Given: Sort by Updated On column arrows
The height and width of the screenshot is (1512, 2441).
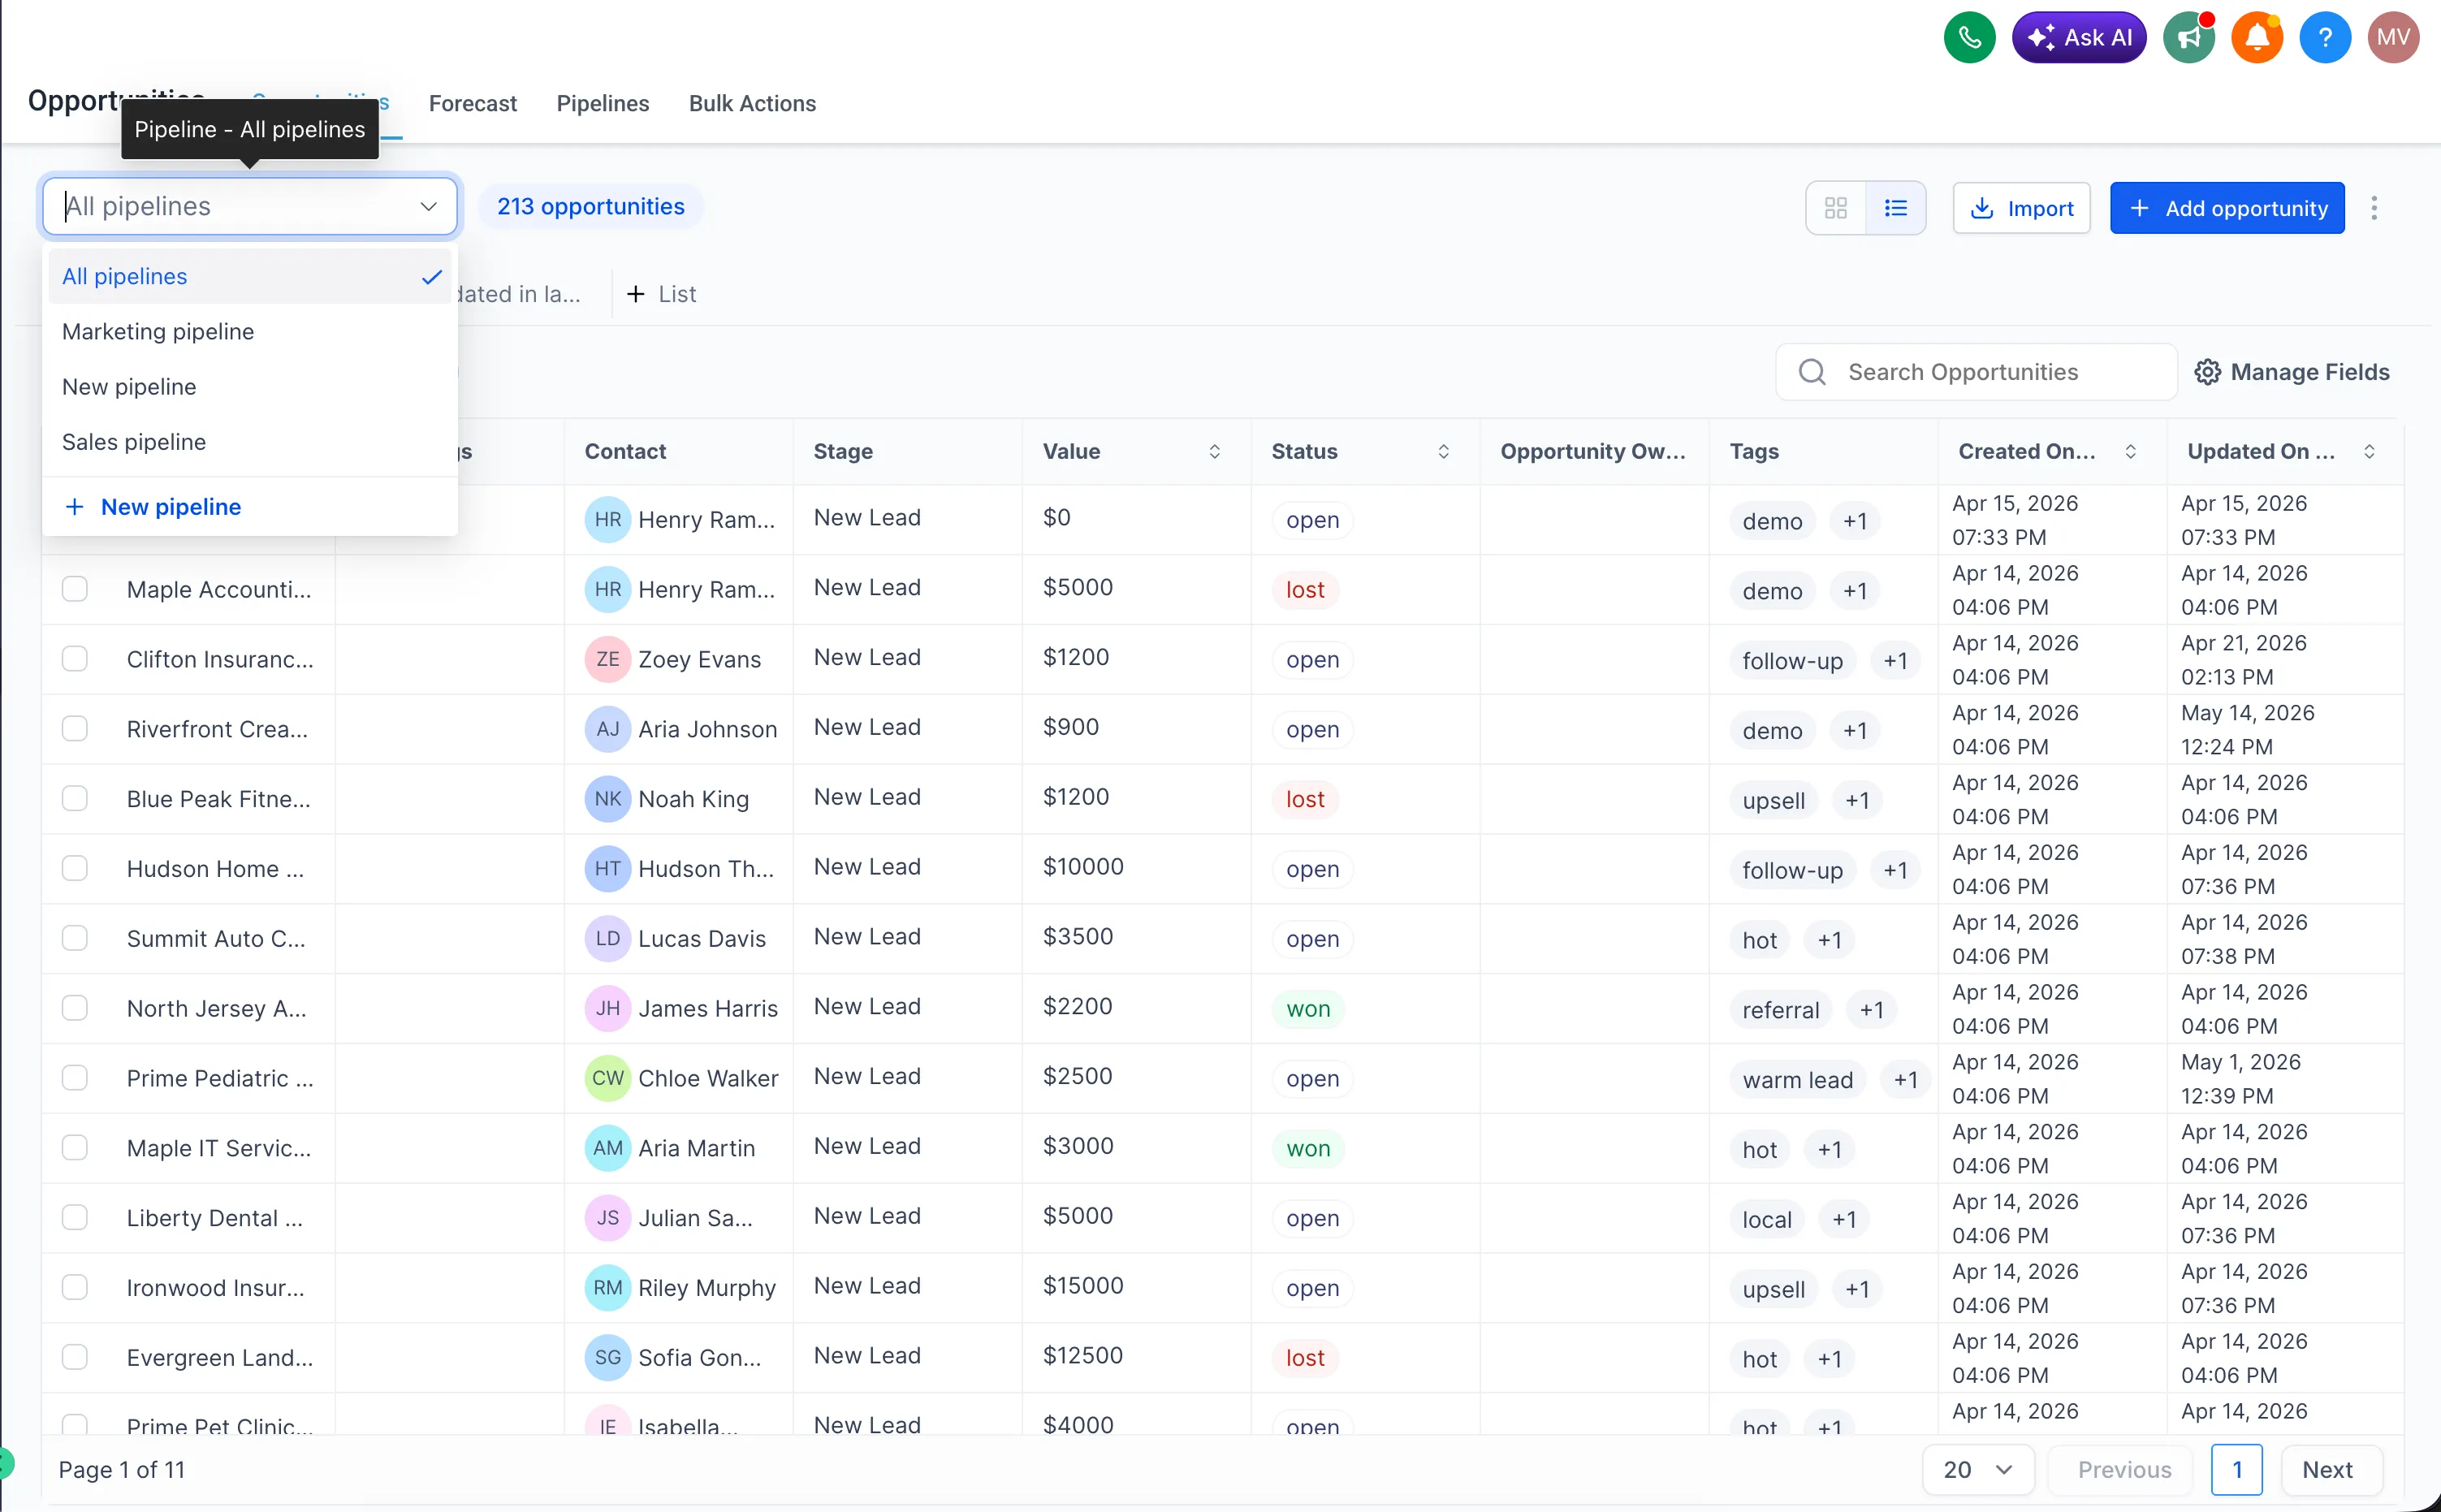Looking at the screenshot, I should pyautogui.click(x=2369, y=452).
